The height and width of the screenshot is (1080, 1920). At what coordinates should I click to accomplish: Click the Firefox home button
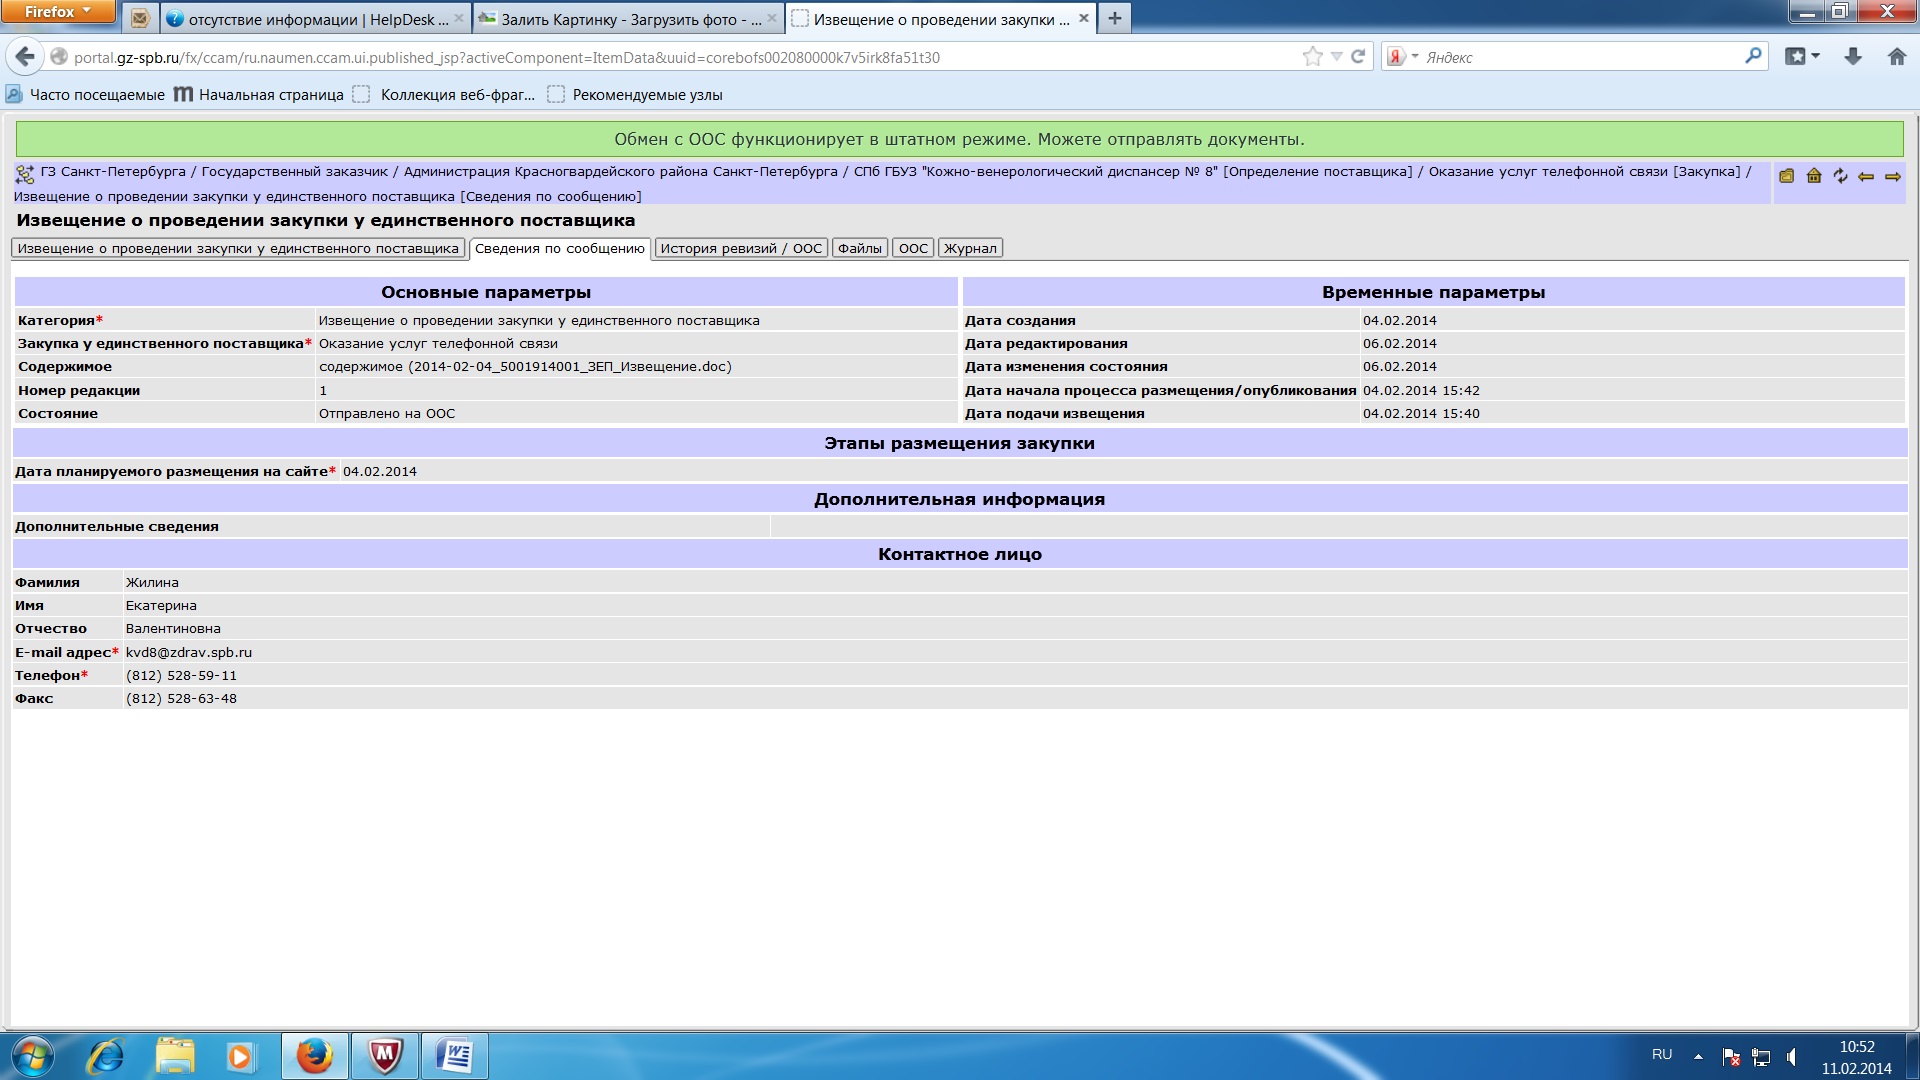pyautogui.click(x=1897, y=57)
